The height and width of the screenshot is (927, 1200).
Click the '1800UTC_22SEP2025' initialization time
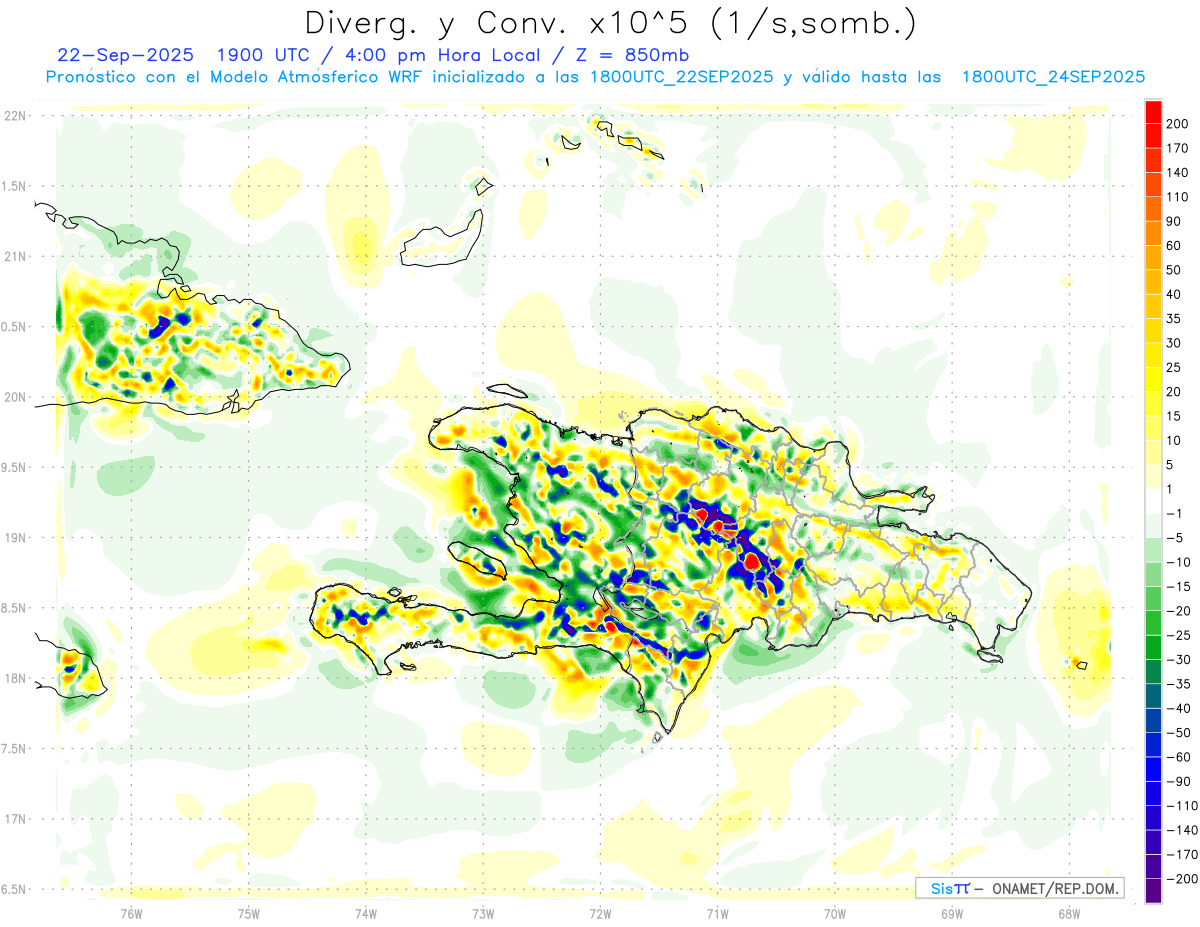point(681,77)
